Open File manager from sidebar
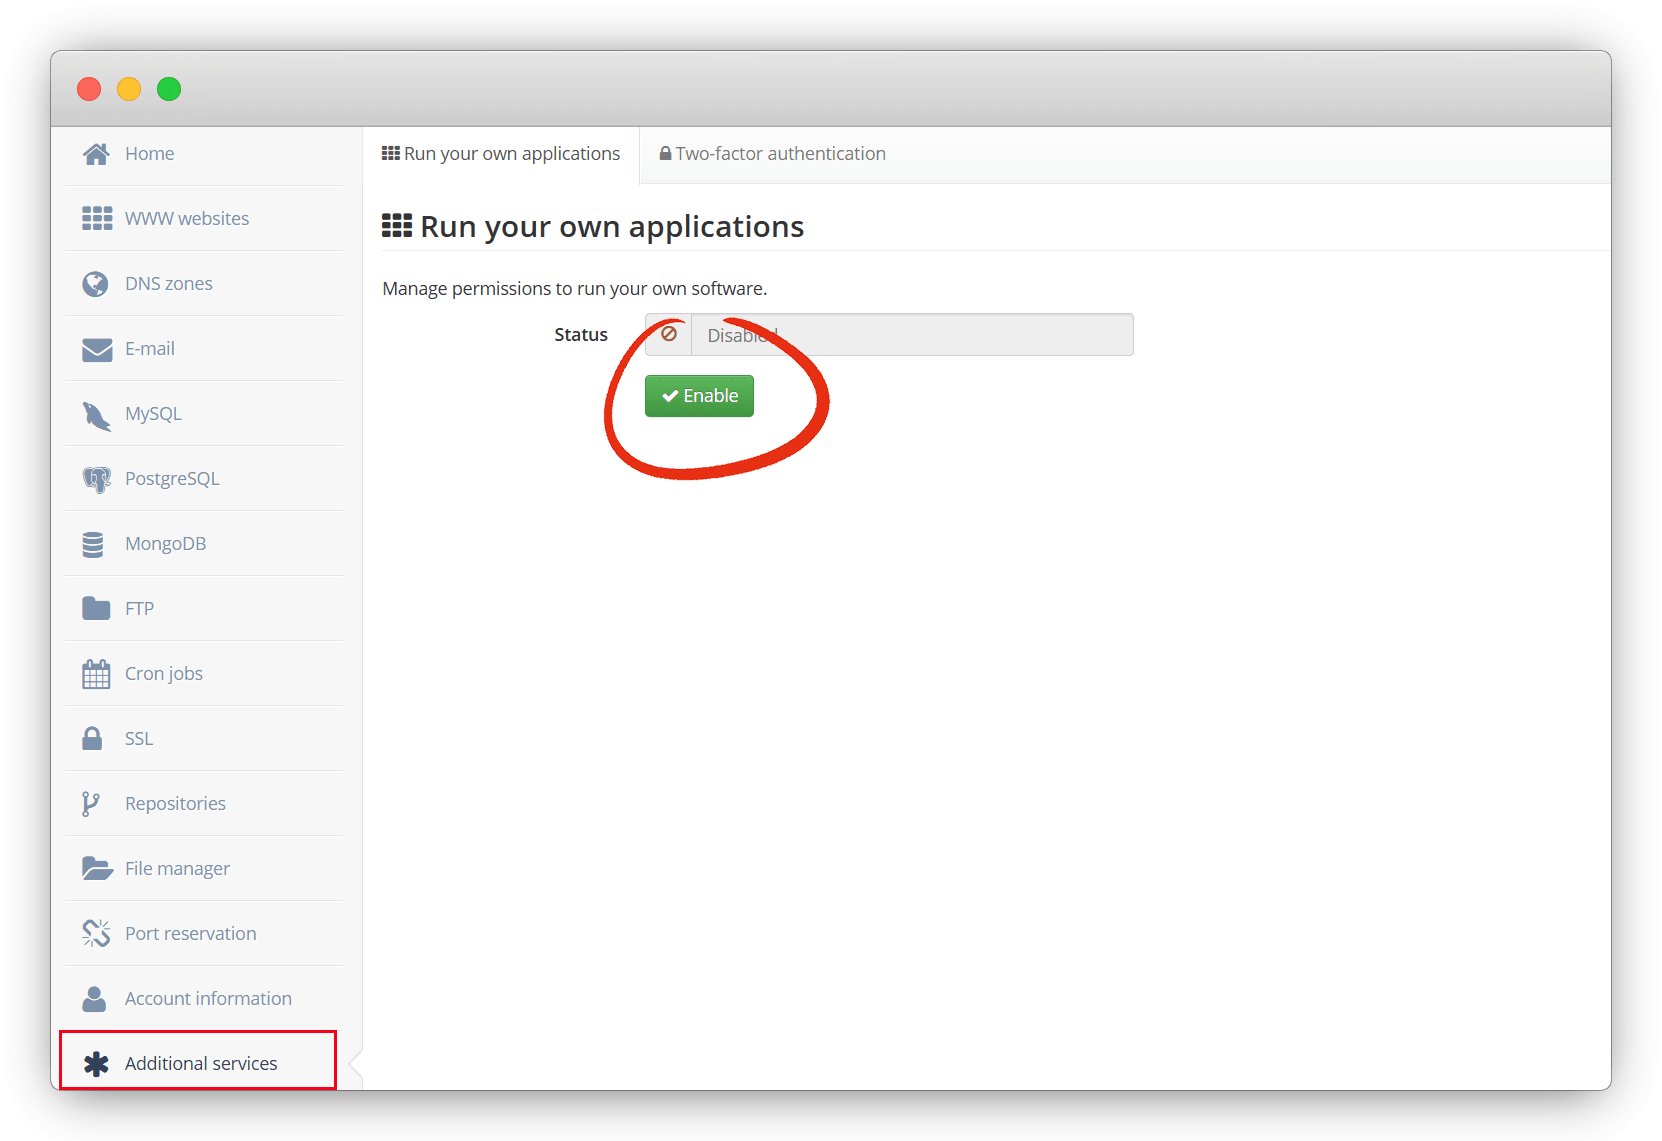 pos(177,869)
